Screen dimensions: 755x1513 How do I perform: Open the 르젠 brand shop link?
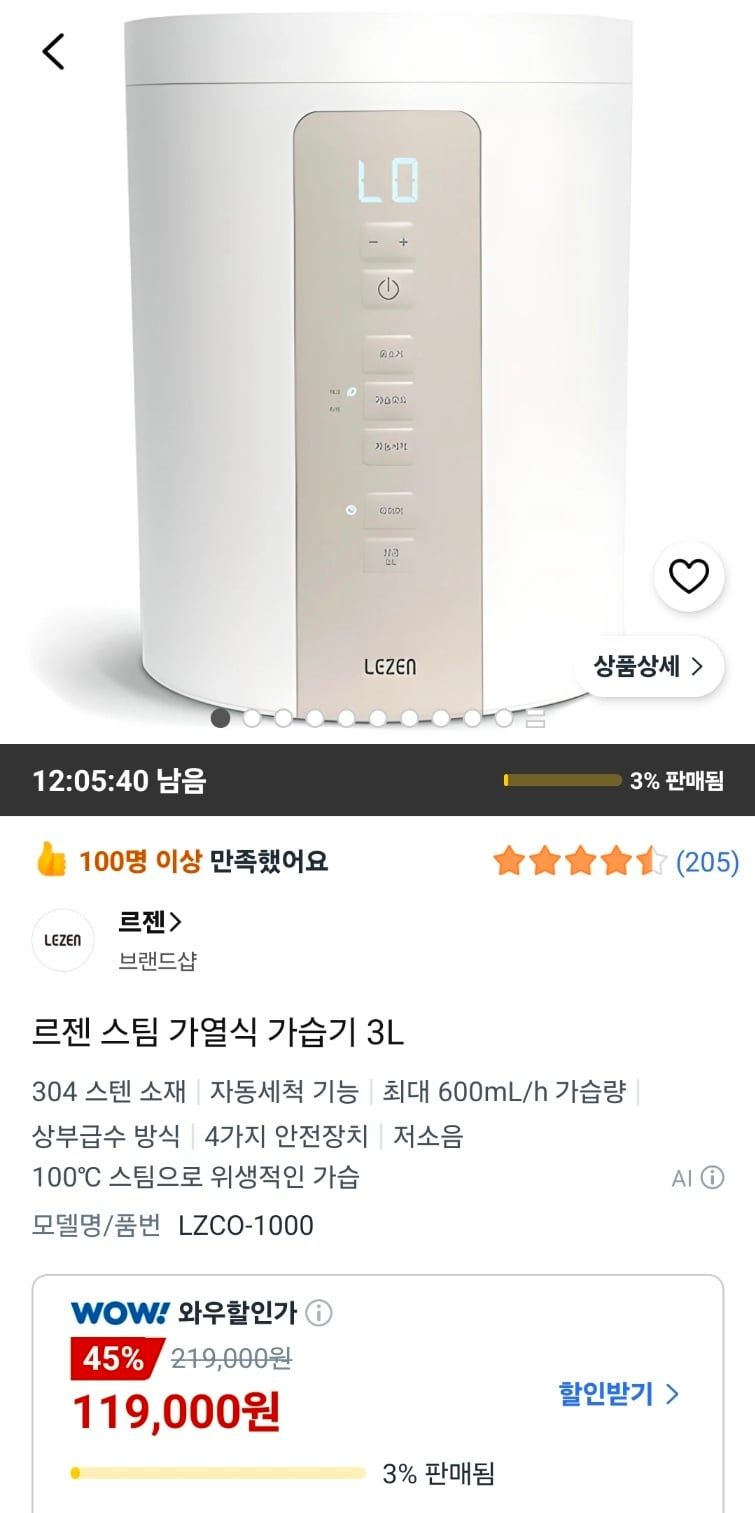[150, 921]
